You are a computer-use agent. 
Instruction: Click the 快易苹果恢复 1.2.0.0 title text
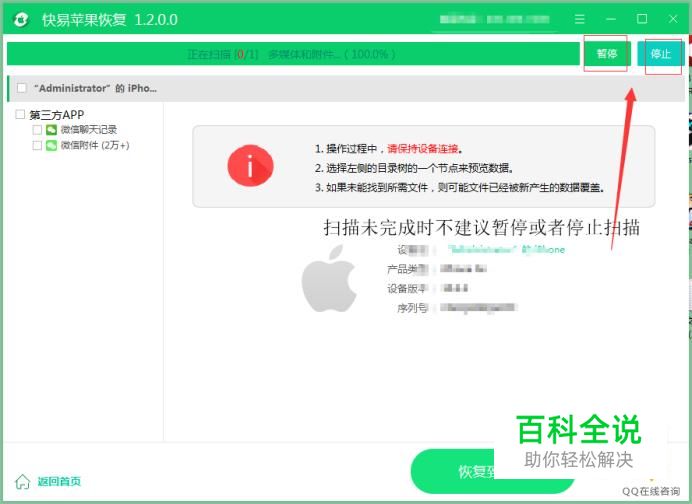coord(110,20)
